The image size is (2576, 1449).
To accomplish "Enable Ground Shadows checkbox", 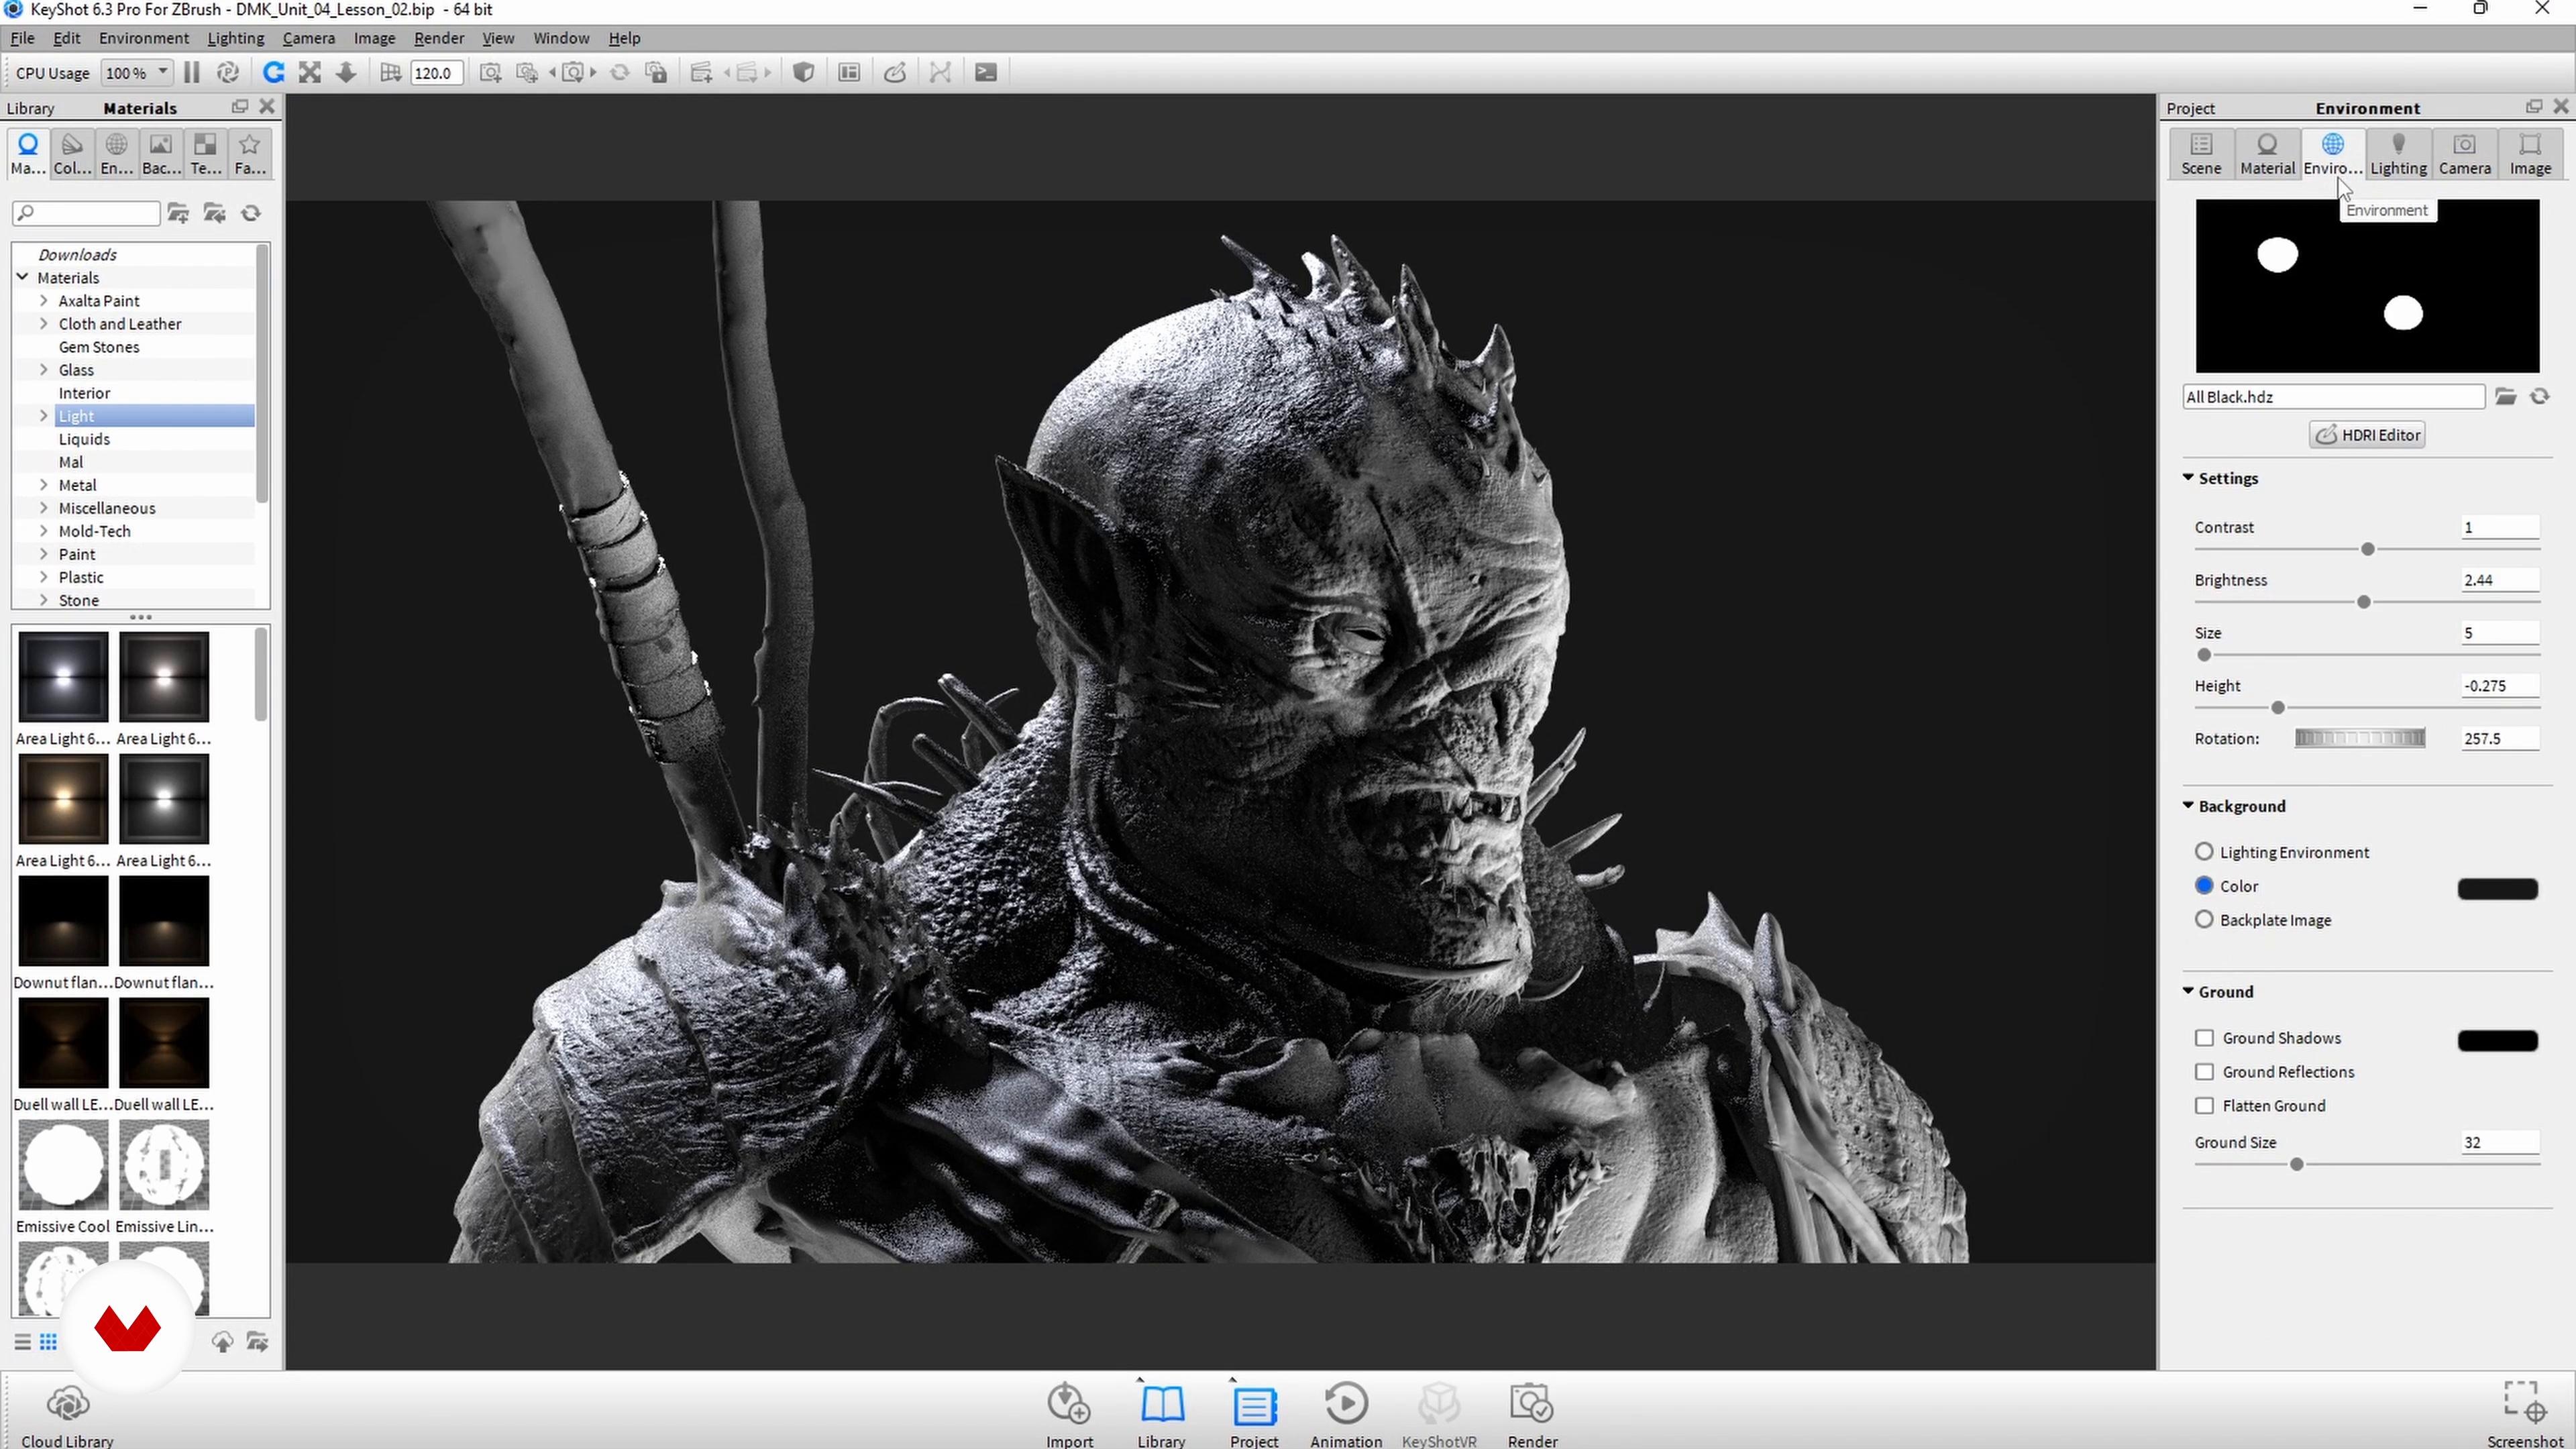I will click(2204, 1038).
